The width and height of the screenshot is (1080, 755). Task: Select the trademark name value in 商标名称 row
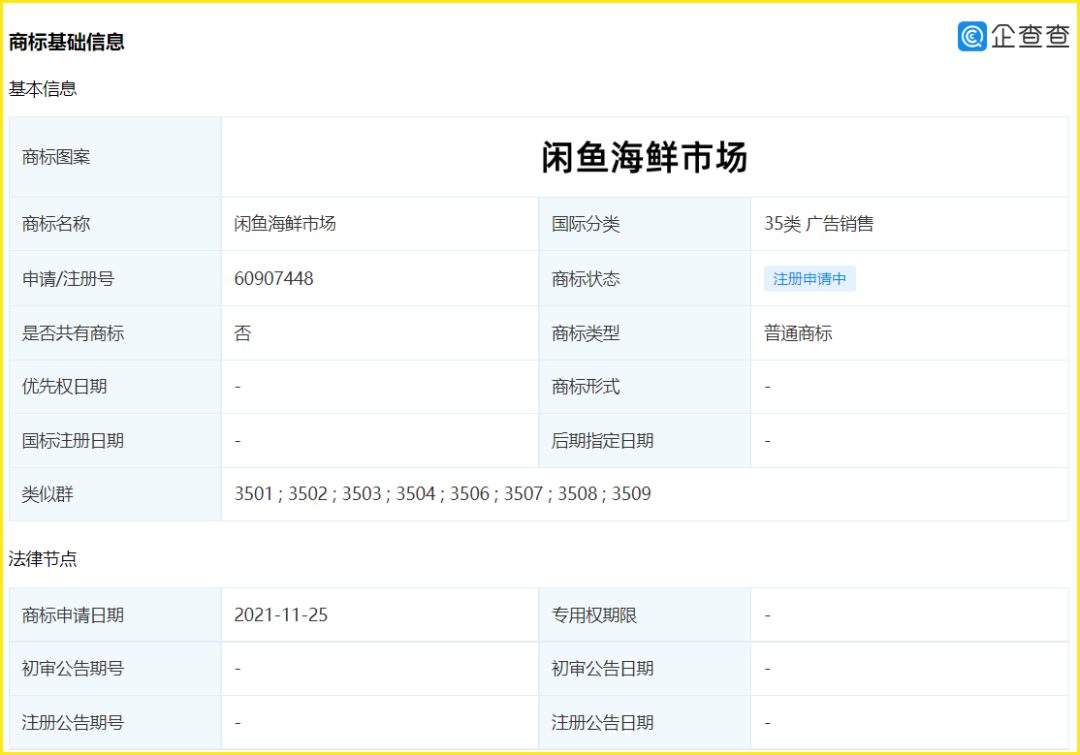point(285,224)
